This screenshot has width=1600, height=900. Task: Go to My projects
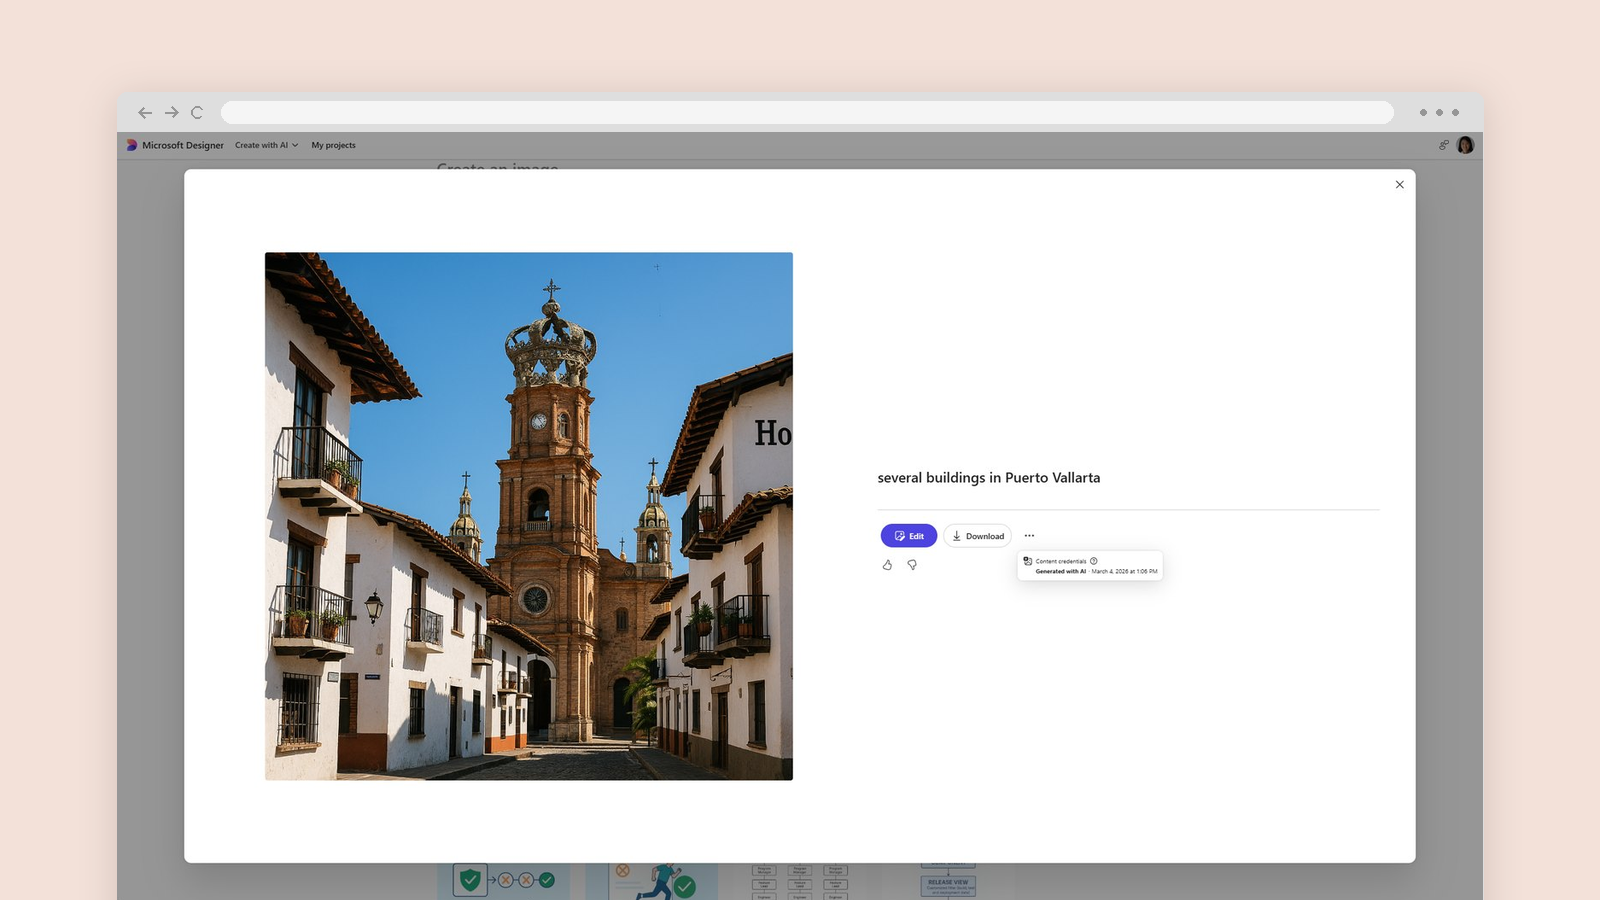pos(333,145)
